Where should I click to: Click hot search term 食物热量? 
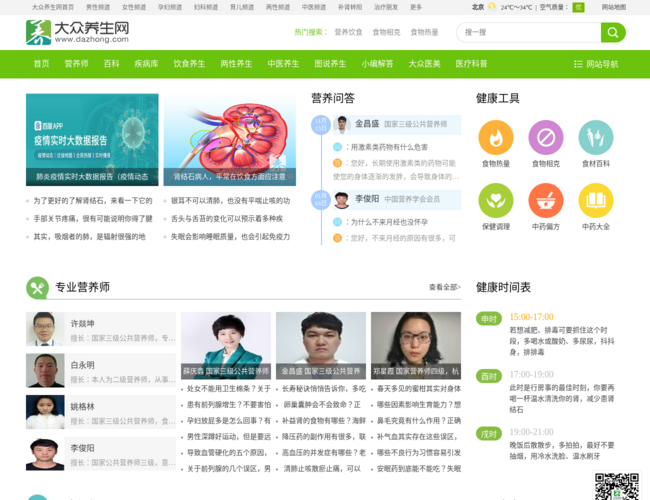424,32
